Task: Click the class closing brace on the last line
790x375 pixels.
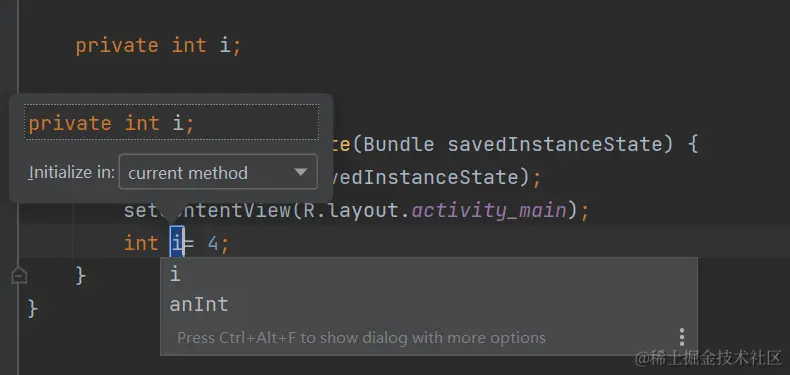Action: click(33, 308)
